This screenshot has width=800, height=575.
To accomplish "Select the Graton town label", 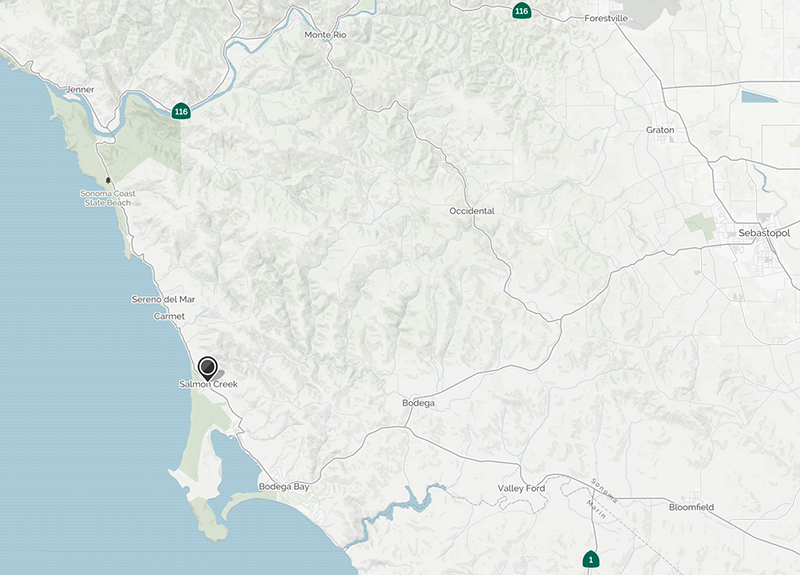I will pyautogui.click(x=660, y=130).
